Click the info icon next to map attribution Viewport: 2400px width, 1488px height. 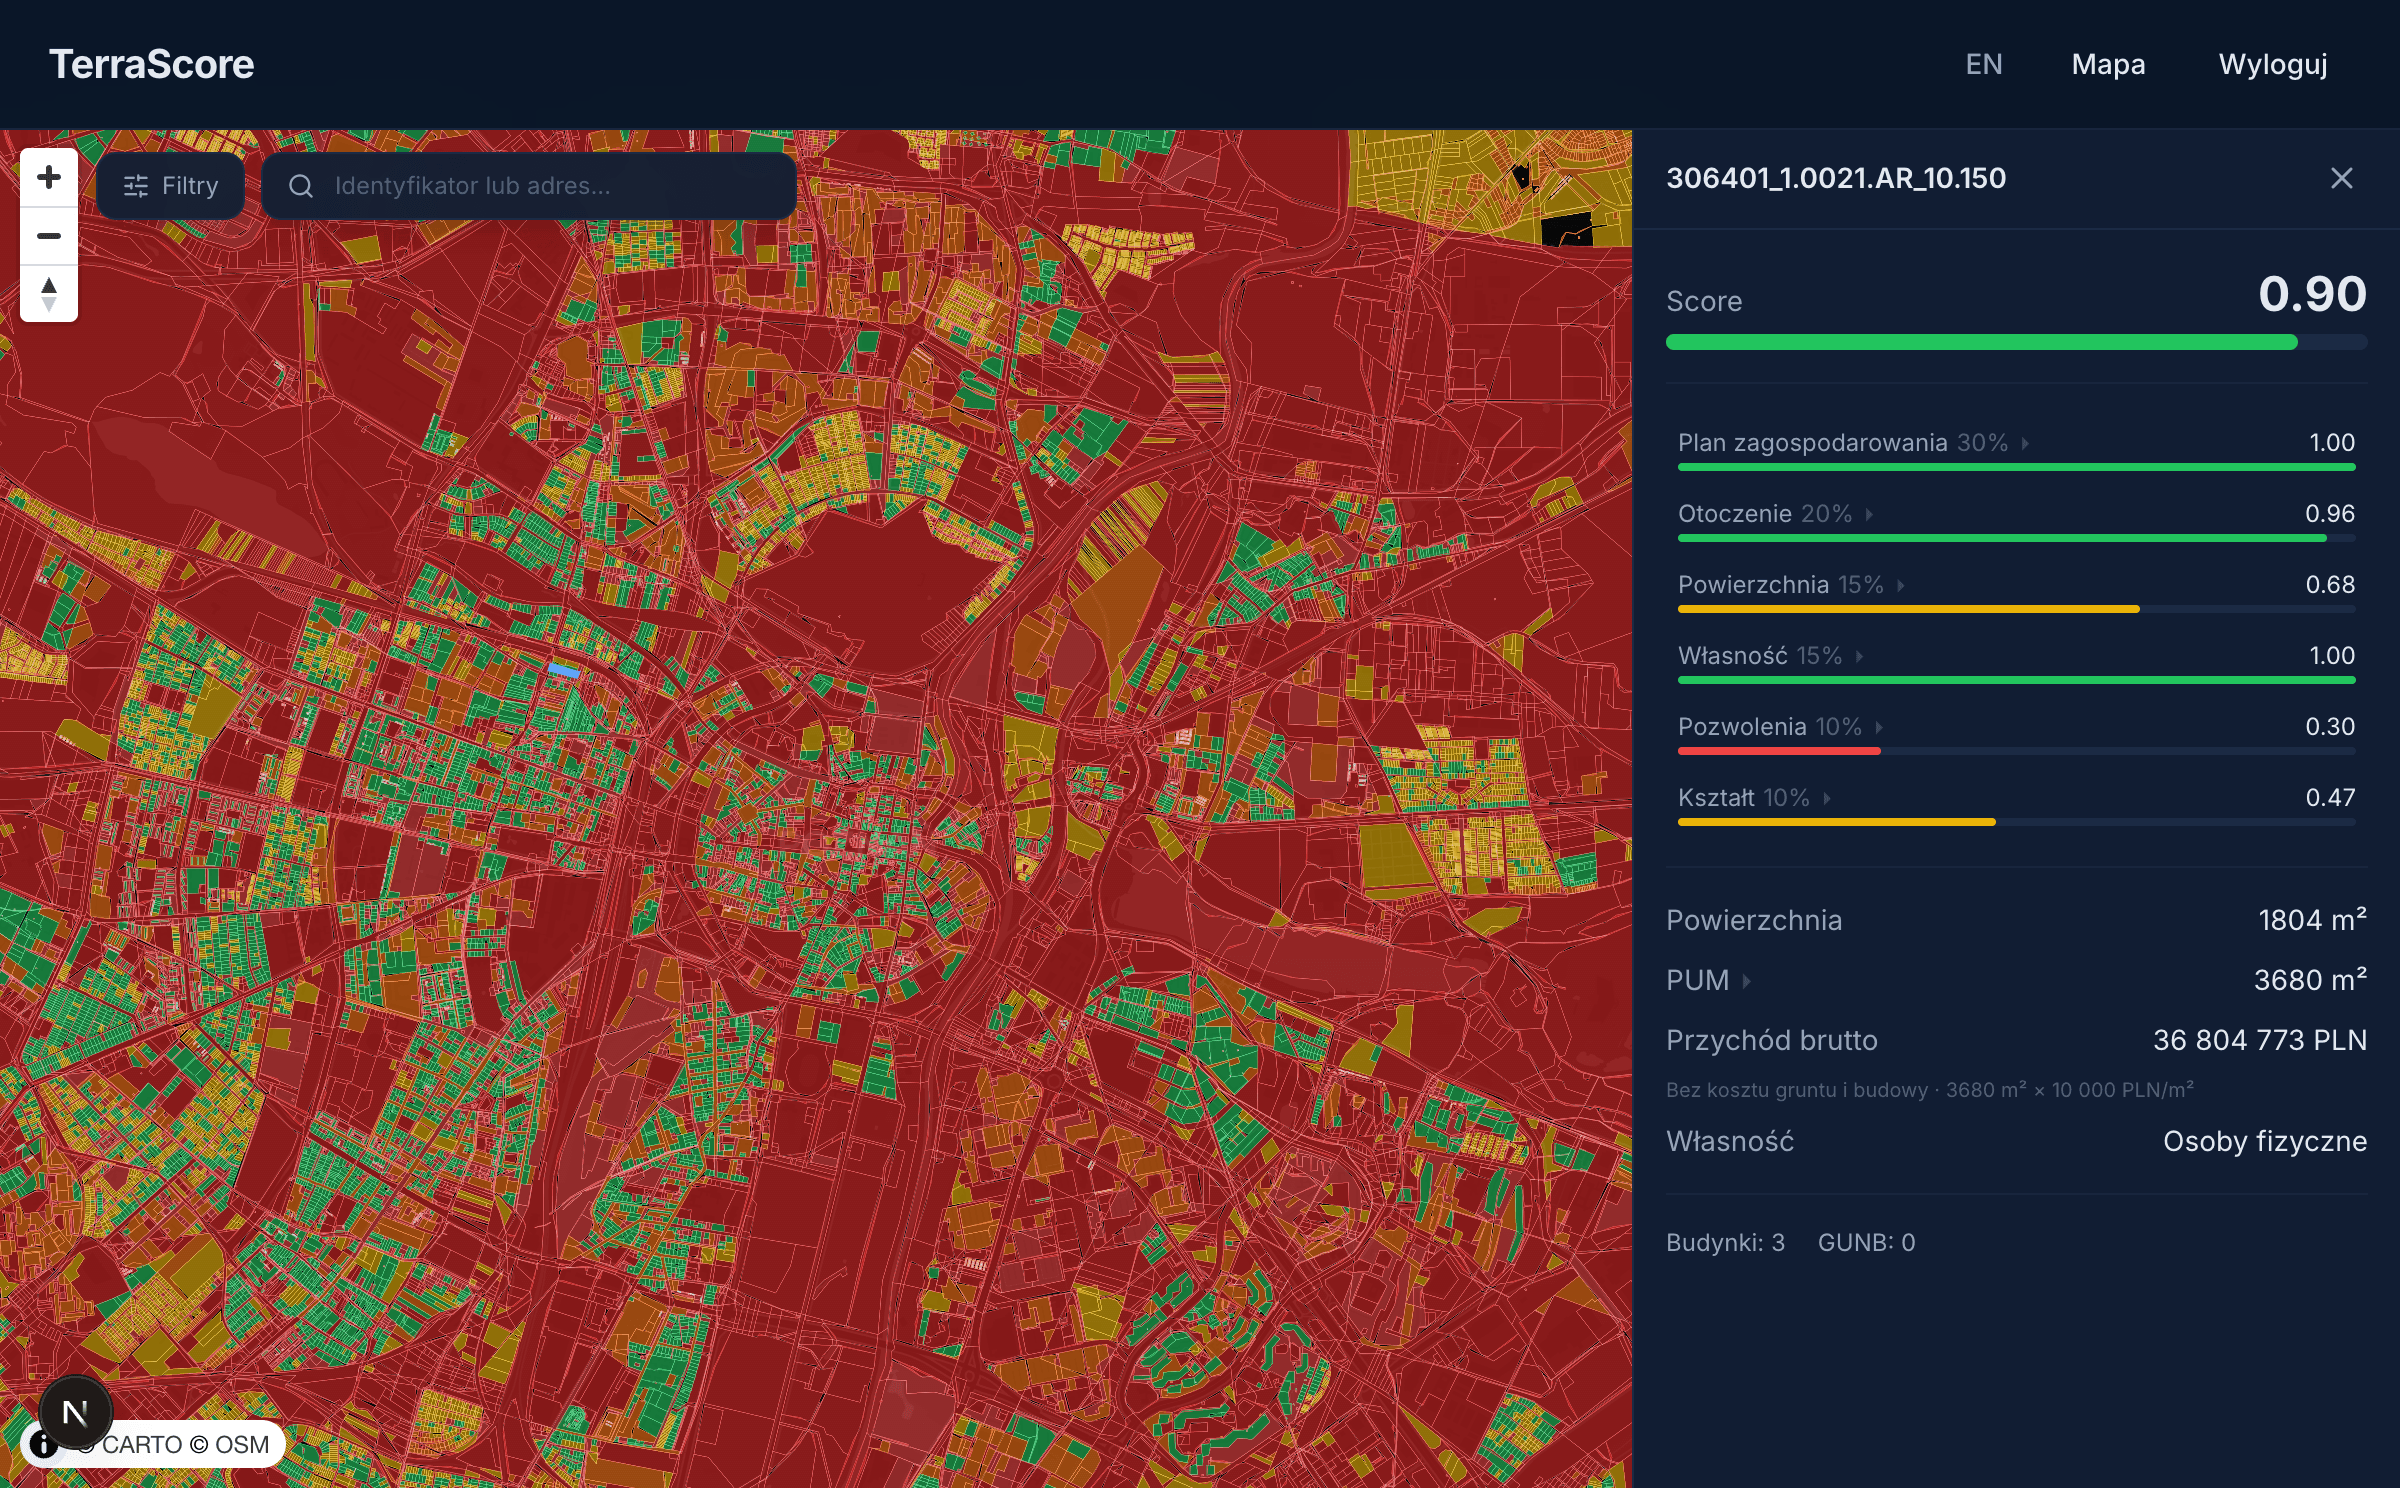tap(44, 1444)
